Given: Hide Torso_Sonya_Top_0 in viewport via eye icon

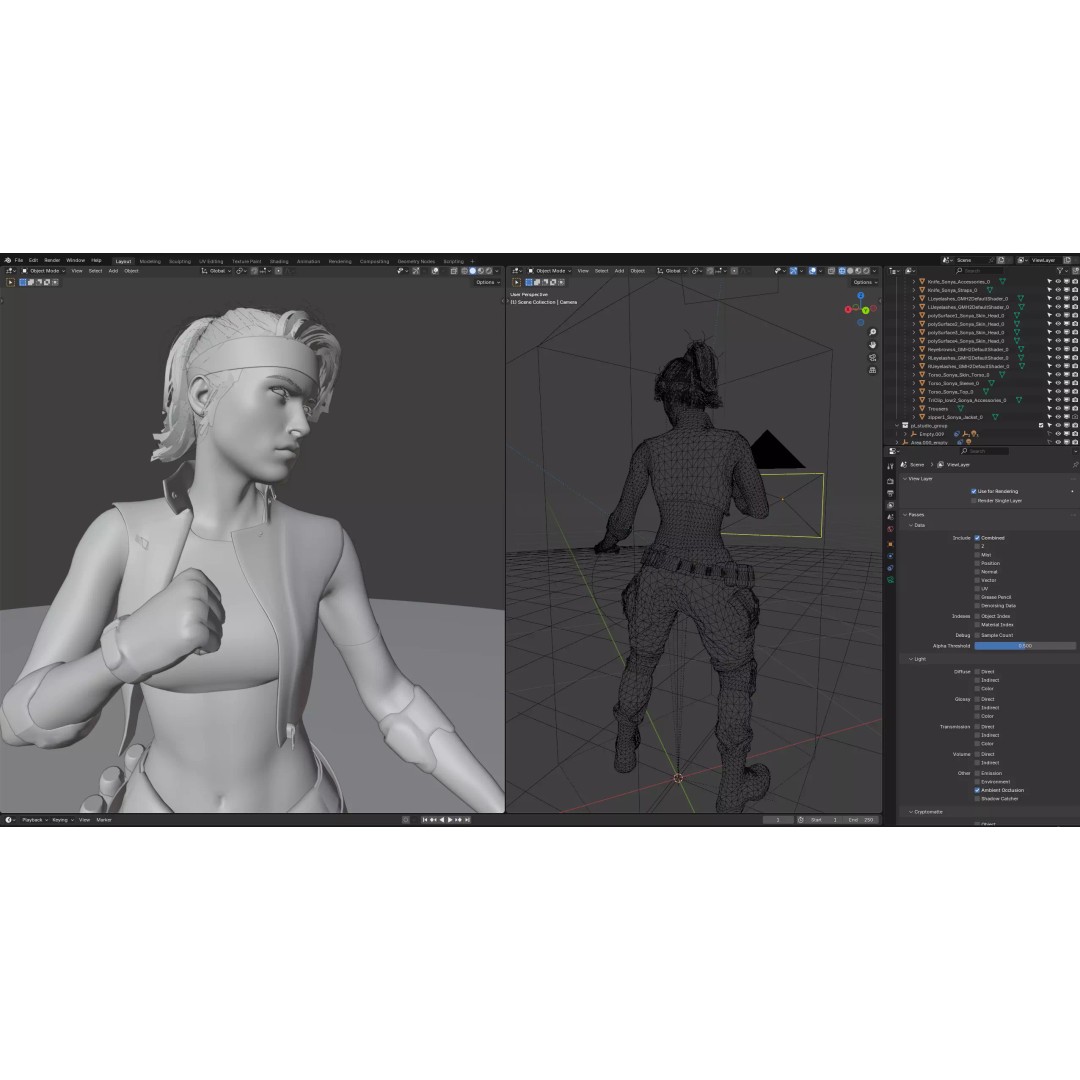Looking at the screenshot, I should [x=1058, y=392].
